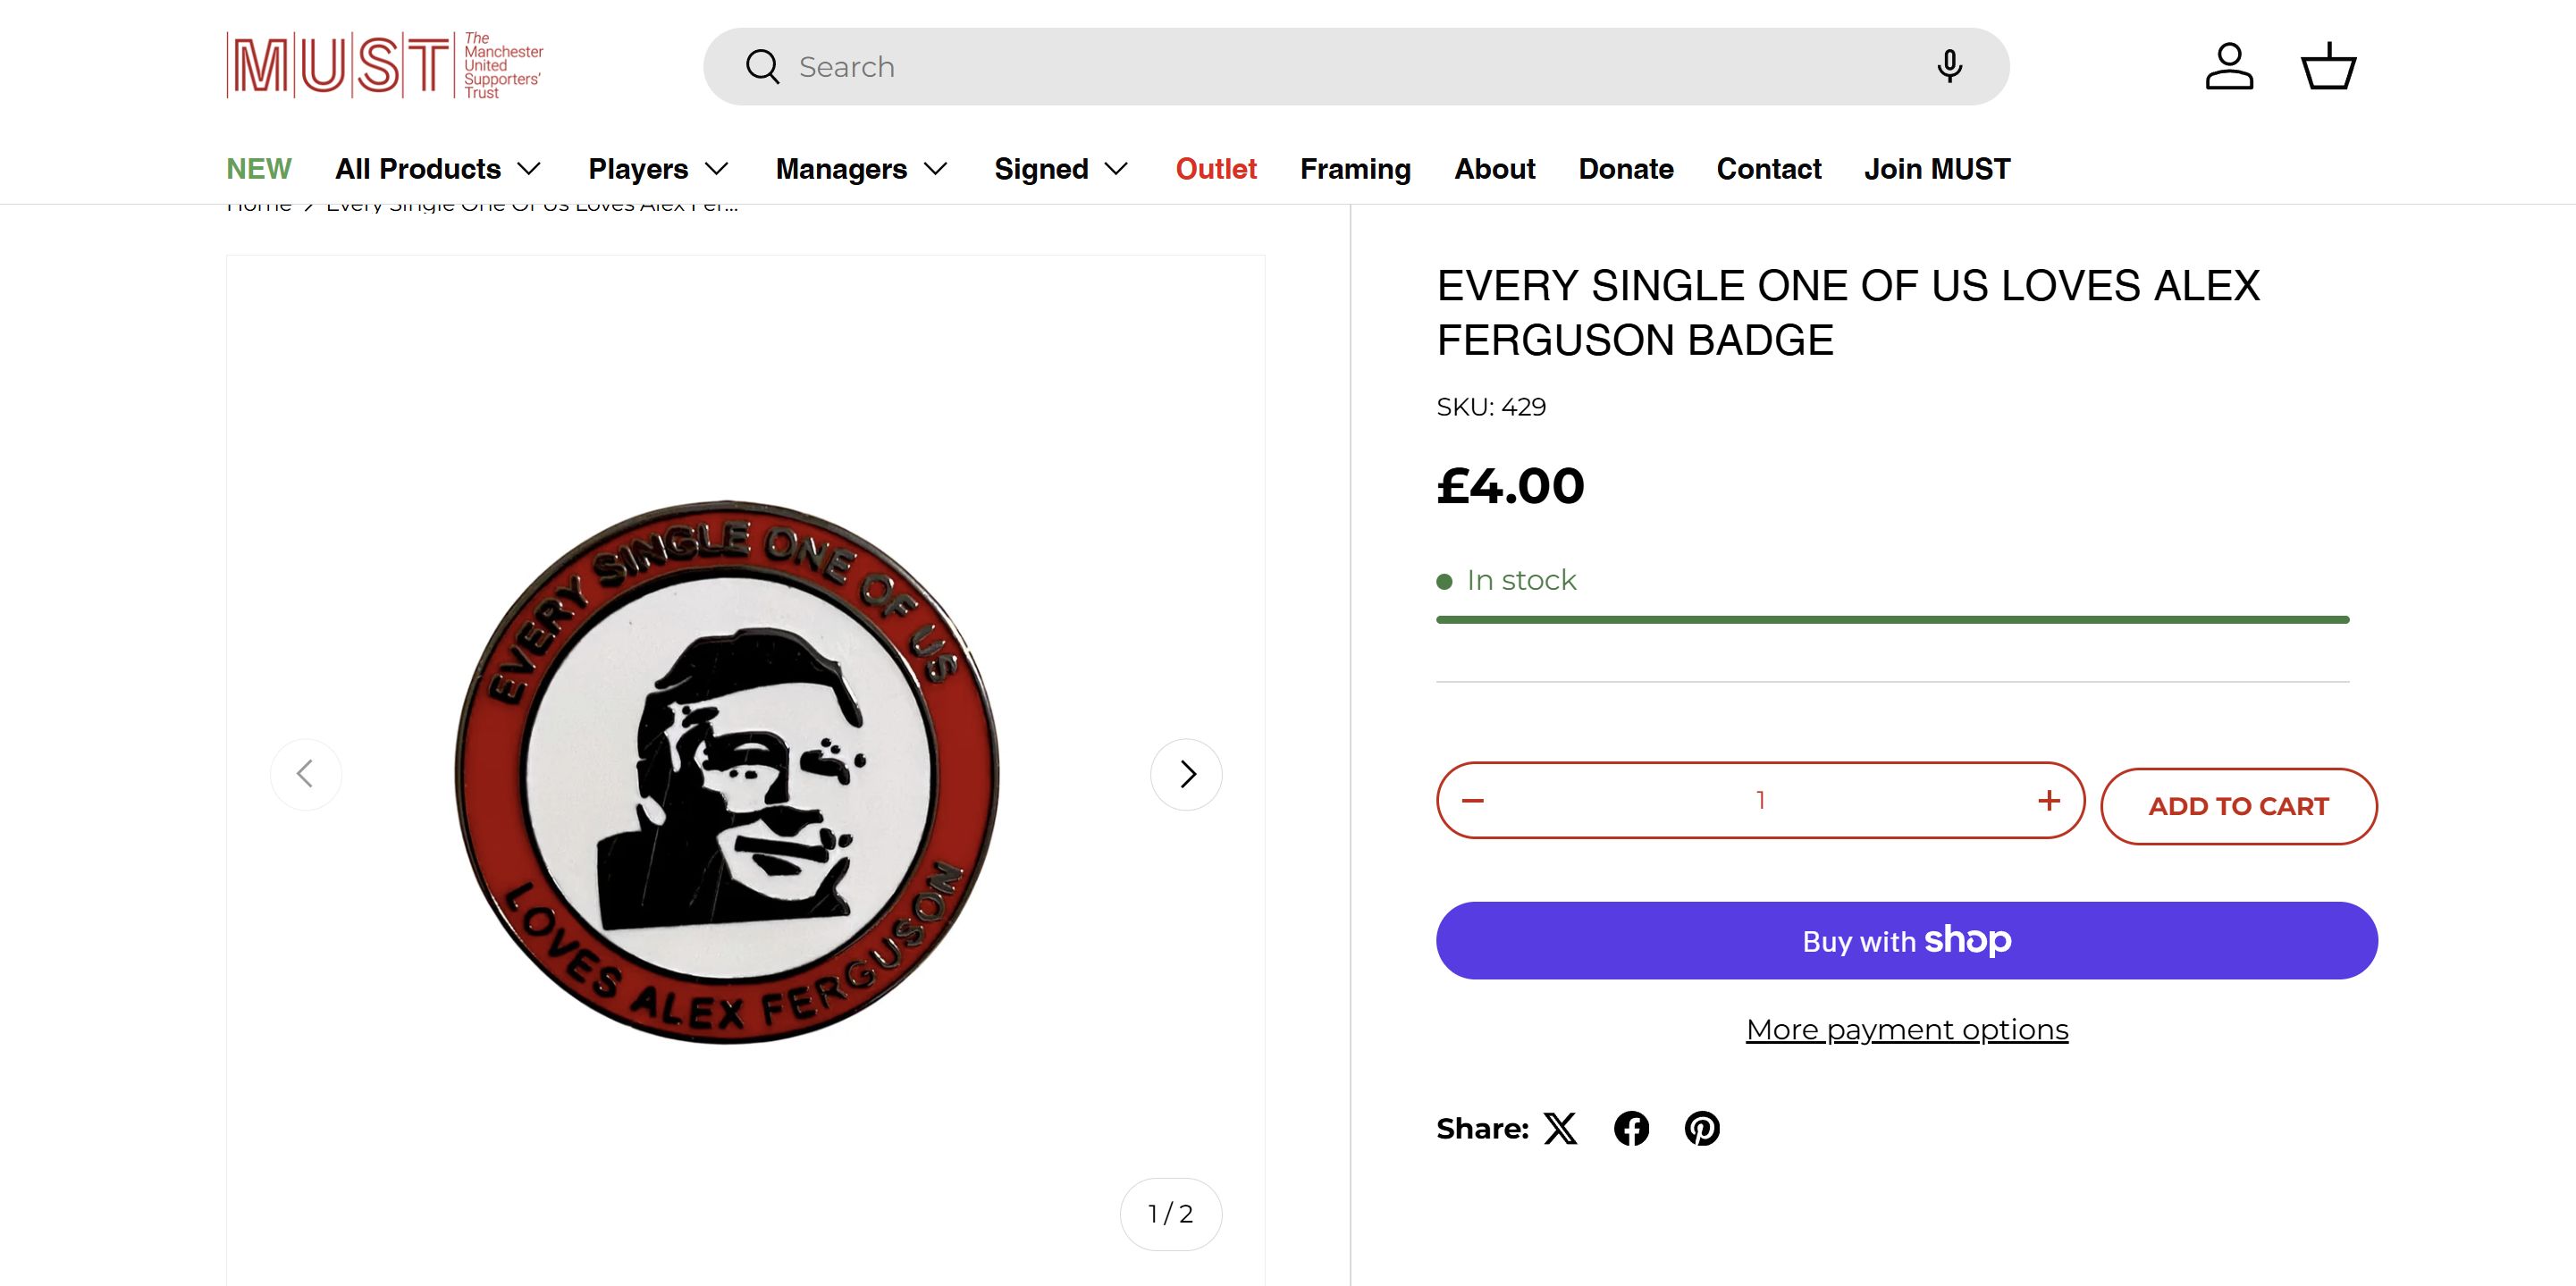This screenshot has height=1286, width=2576.
Task: Click the ADD TO CART button
Action: tap(2238, 806)
